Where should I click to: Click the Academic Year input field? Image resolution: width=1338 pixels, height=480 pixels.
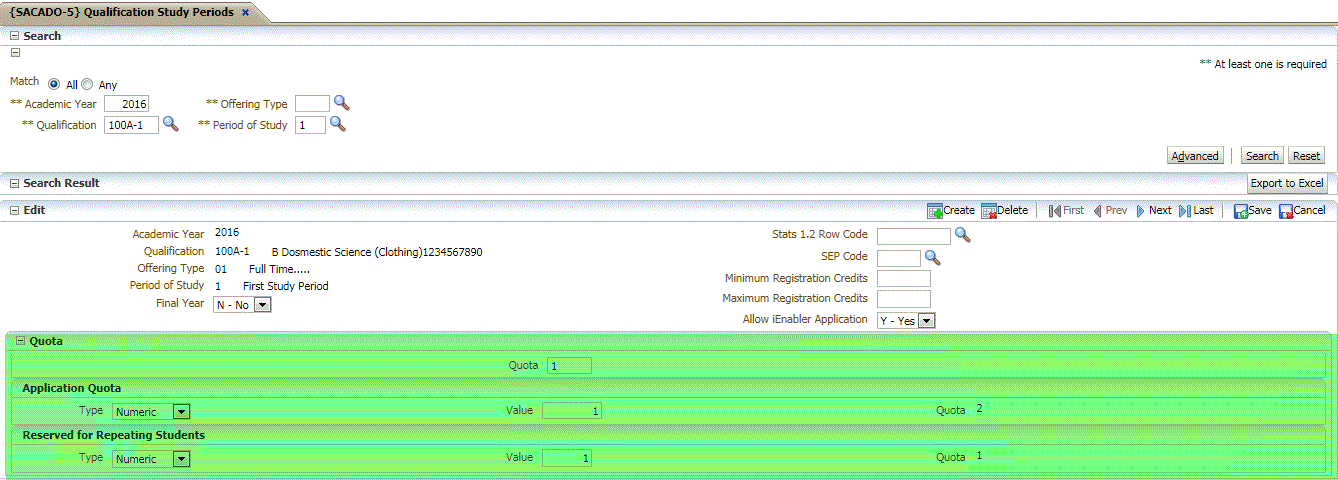click(x=126, y=104)
